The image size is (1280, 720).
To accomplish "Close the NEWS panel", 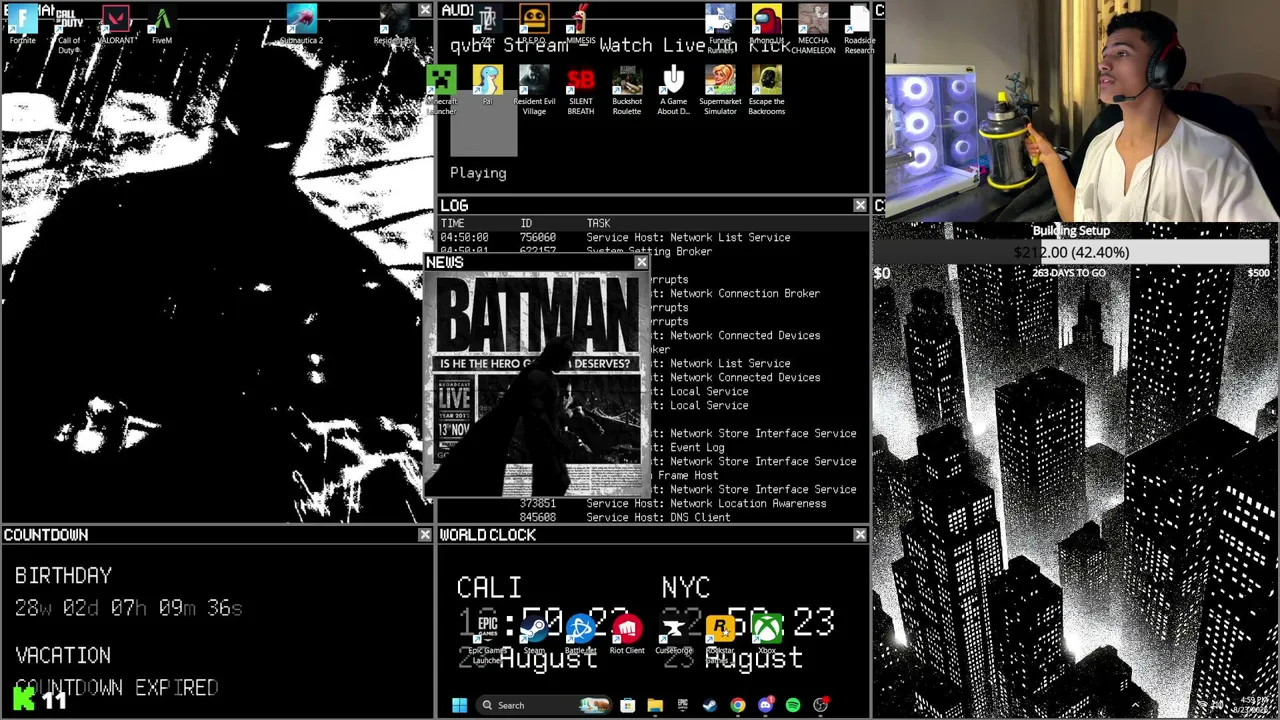I will click(x=641, y=262).
